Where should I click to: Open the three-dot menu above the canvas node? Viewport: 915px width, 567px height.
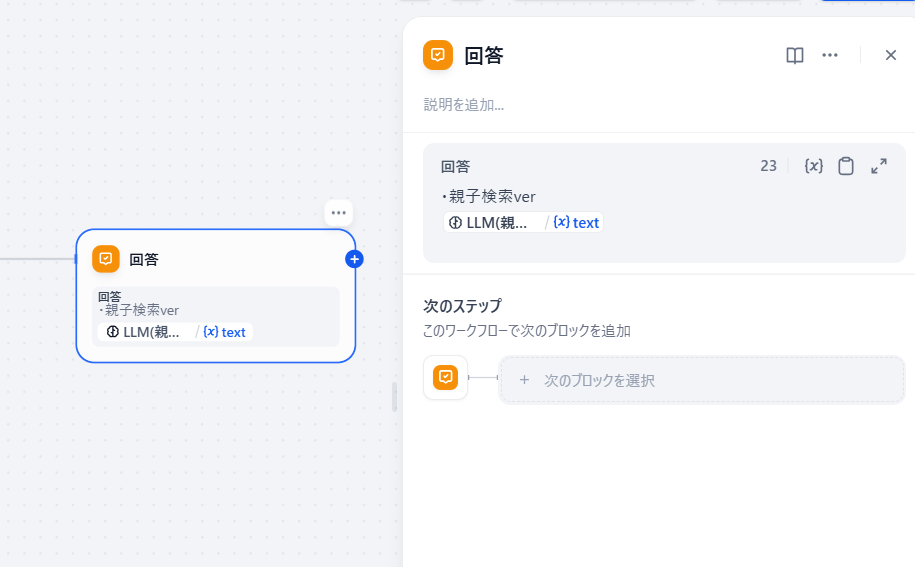(x=338, y=213)
